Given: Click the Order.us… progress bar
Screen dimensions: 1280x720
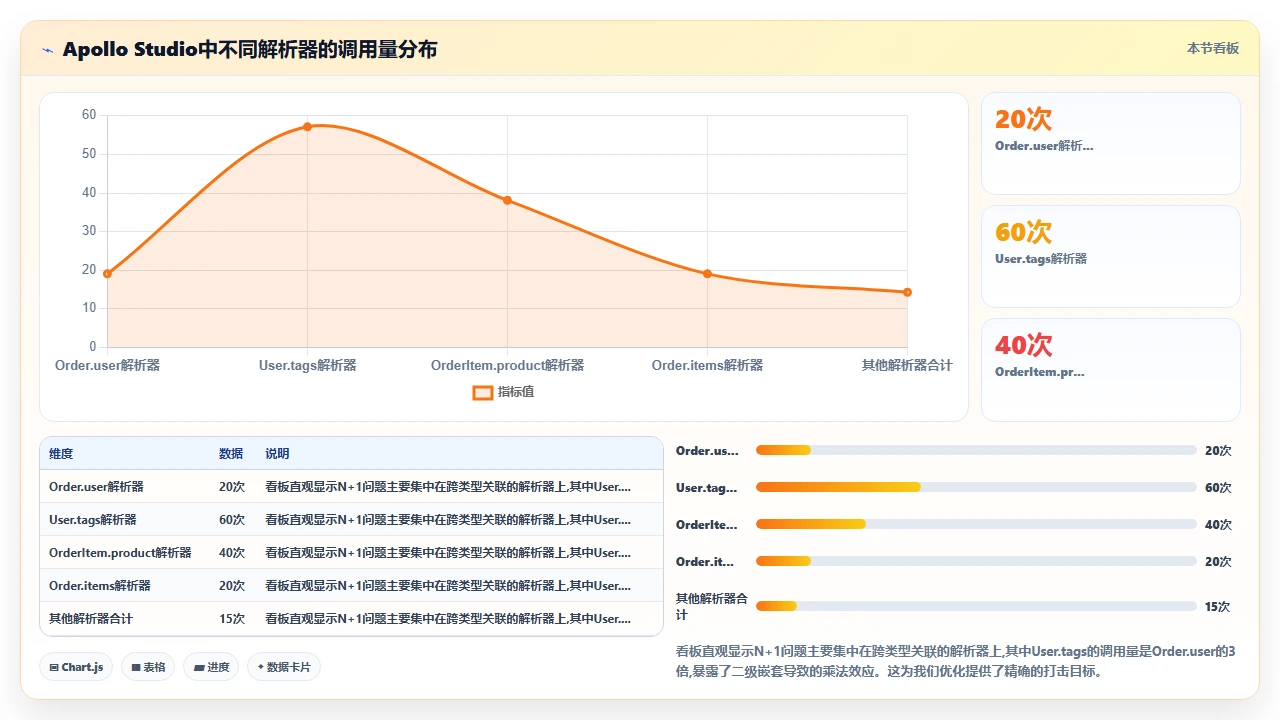Looking at the screenshot, I should tap(976, 450).
